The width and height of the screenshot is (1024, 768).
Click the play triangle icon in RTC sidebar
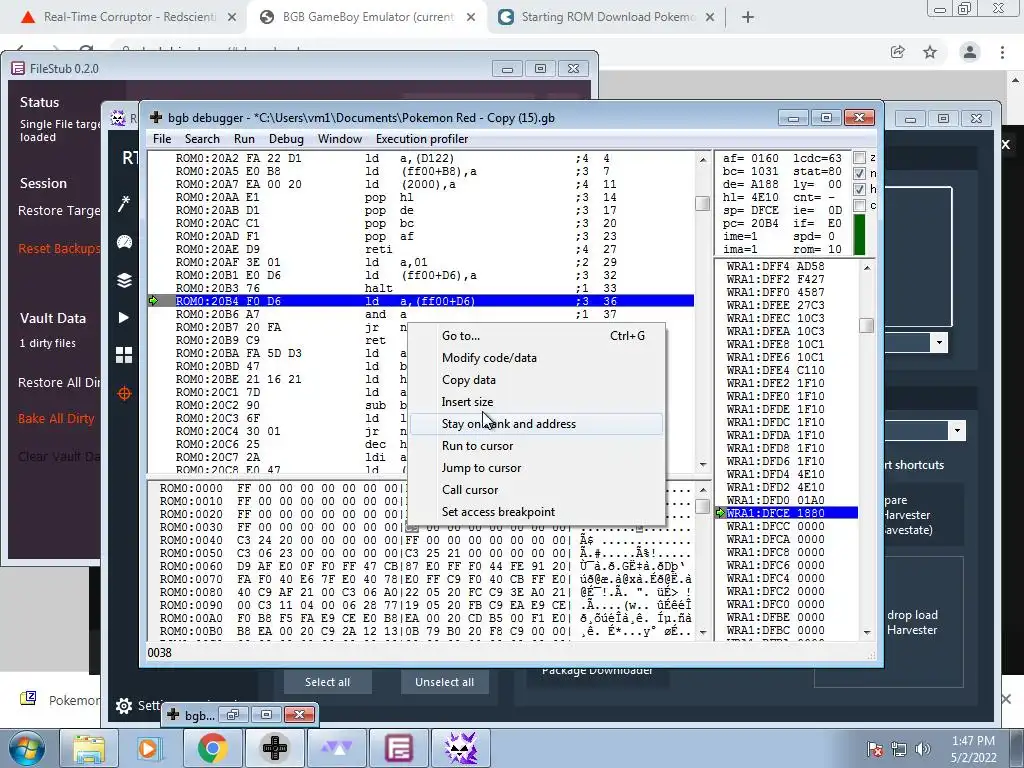coord(123,318)
